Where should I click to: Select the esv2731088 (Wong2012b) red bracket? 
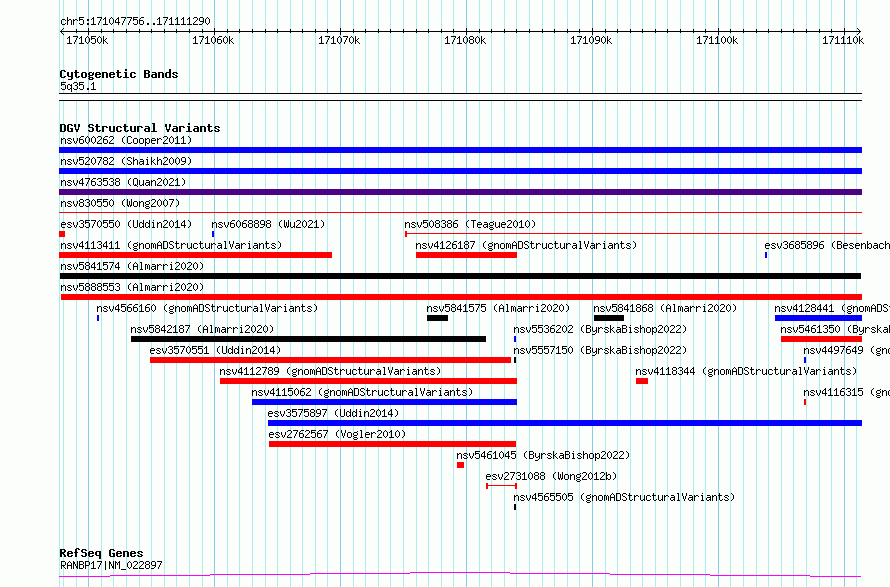[x=502, y=486]
